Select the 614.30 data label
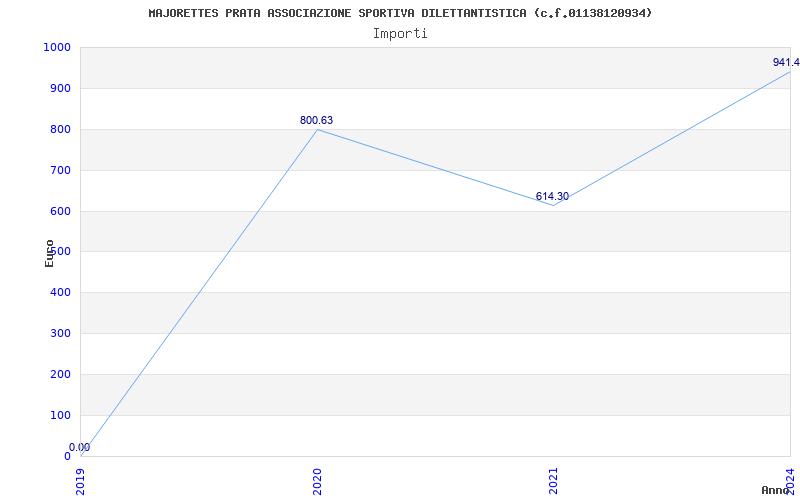Viewport: 800px width, 500px height. [552, 196]
